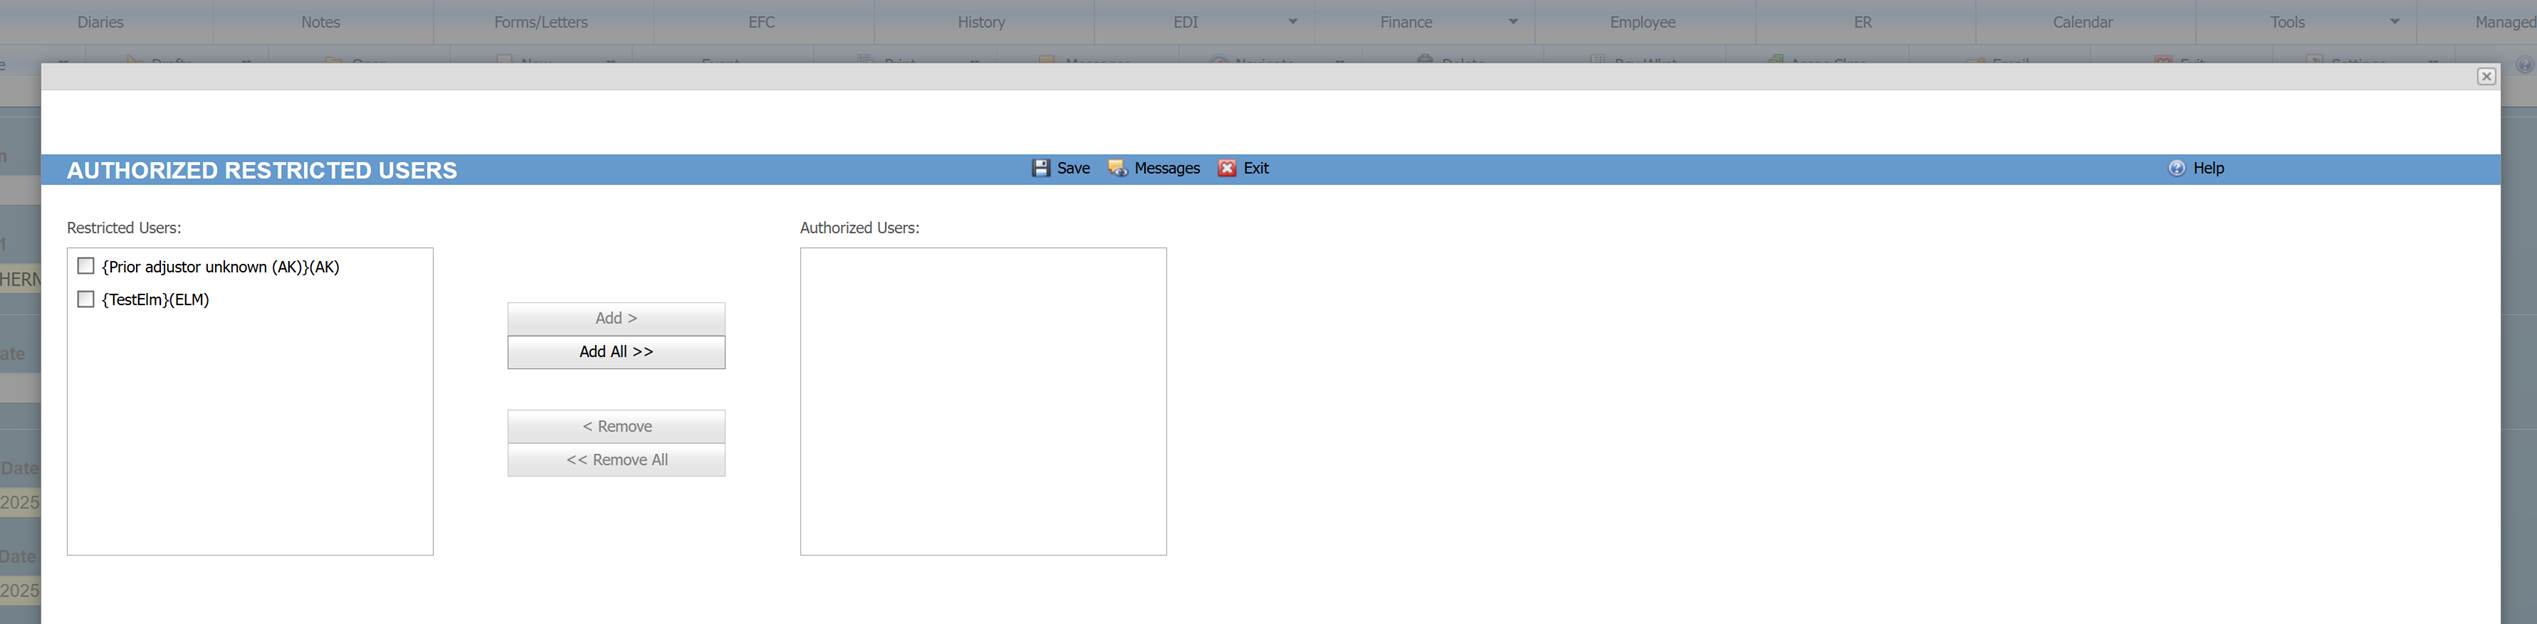Close the dialog with the X button
This screenshot has height=624, width=2537.
click(2486, 77)
